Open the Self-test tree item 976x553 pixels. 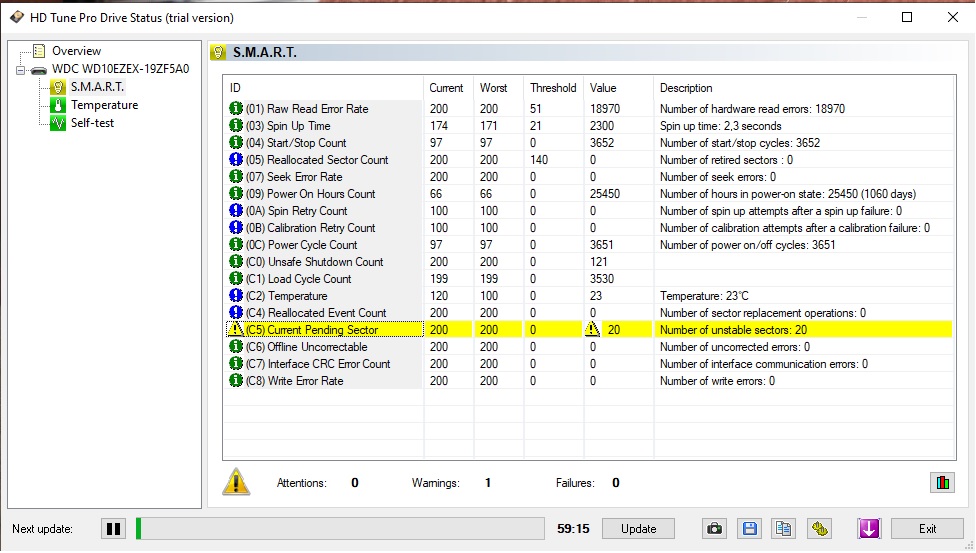92,123
